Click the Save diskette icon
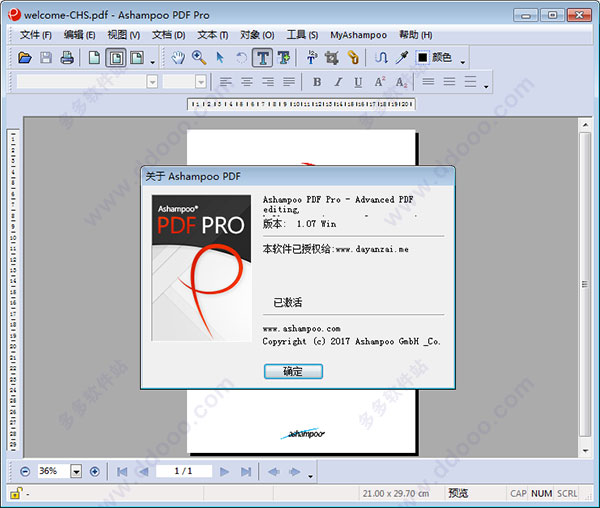 [x=46, y=58]
